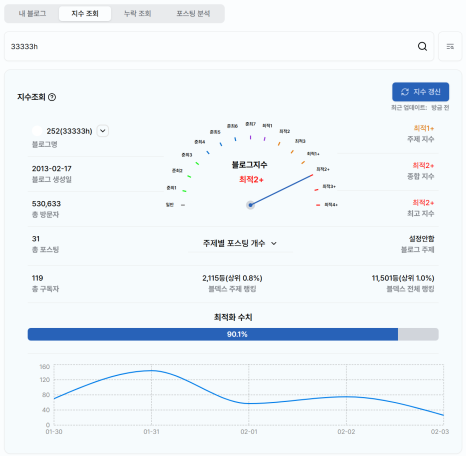Click the 지수 갱신 button

[x=420, y=92]
